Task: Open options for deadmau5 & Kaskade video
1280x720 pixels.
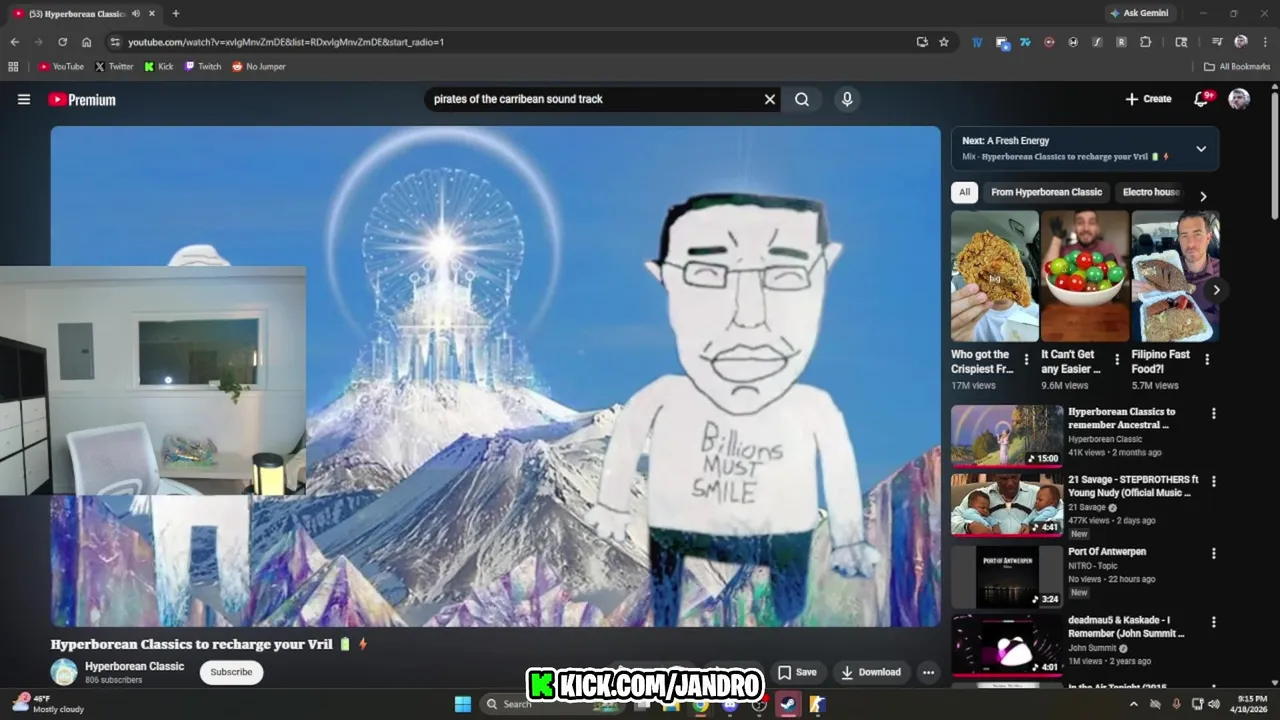Action: coord(1214,621)
